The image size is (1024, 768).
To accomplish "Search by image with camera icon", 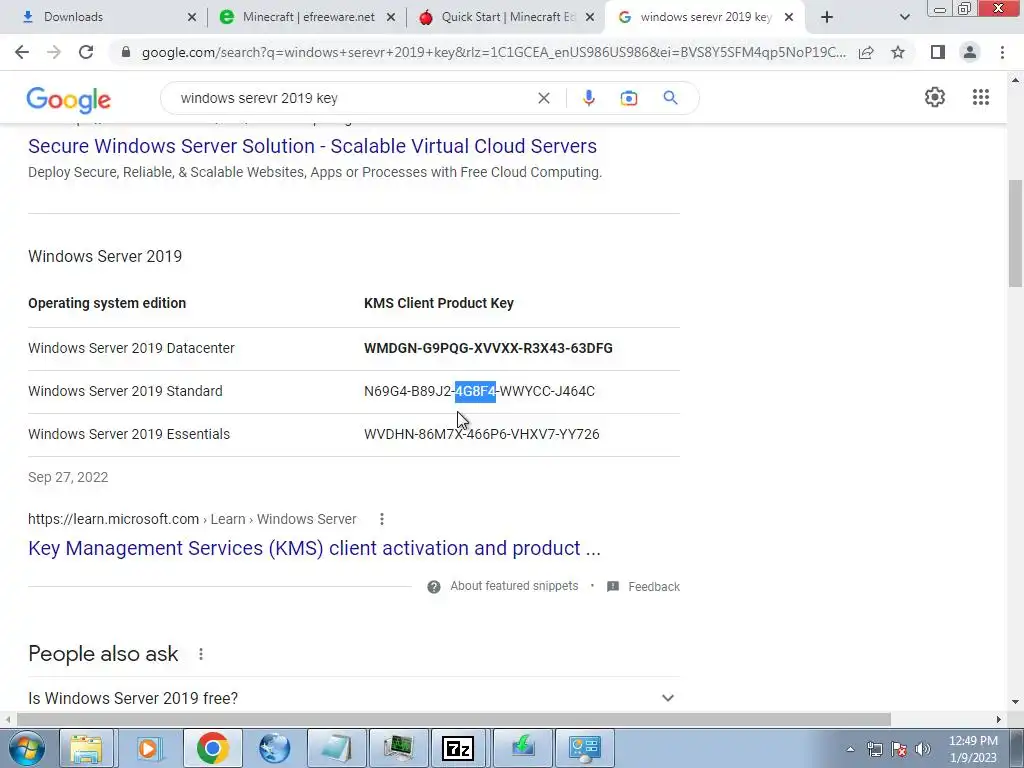I will click(x=629, y=98).
